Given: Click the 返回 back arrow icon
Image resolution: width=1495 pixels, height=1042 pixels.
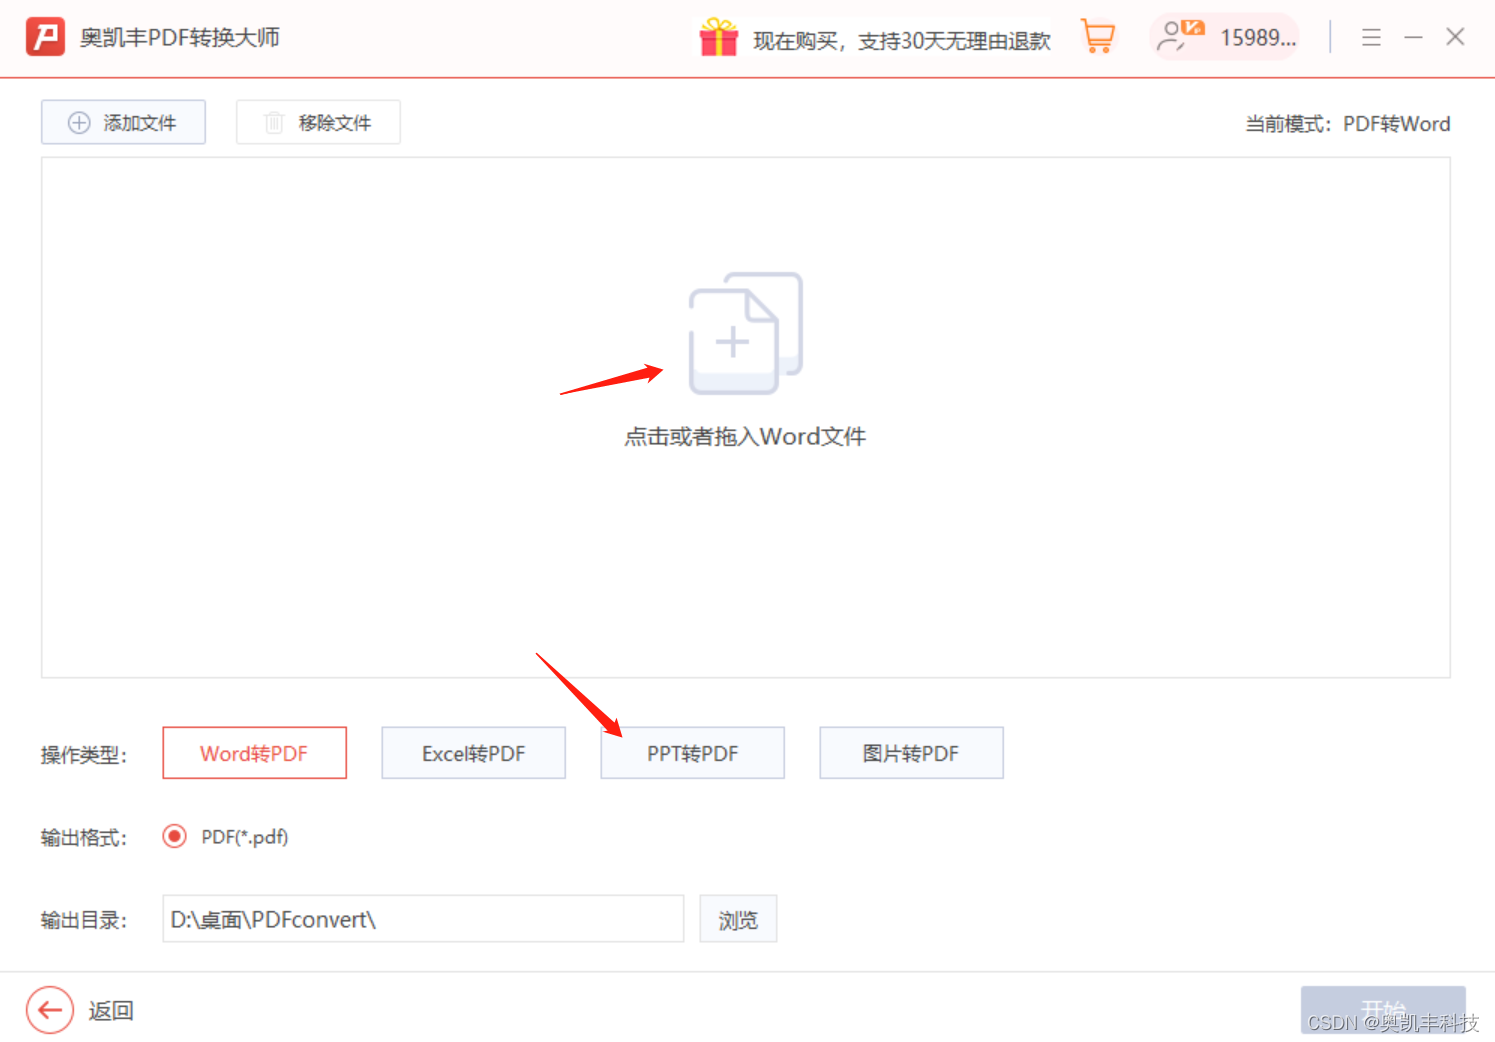Looking at the screenshot, I should (x=50, y=1010).
